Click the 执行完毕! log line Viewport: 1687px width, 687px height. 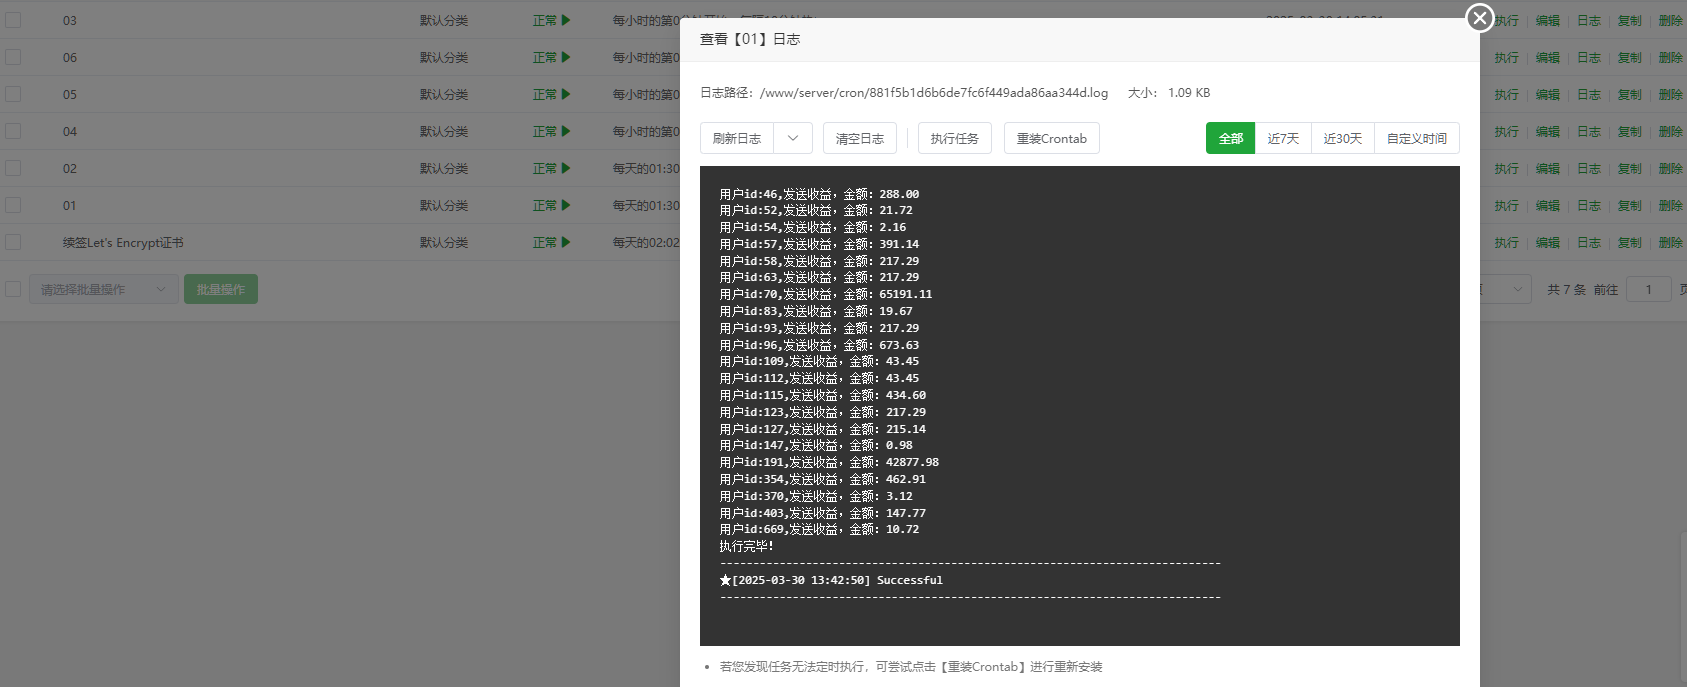(x=746, y=546)
